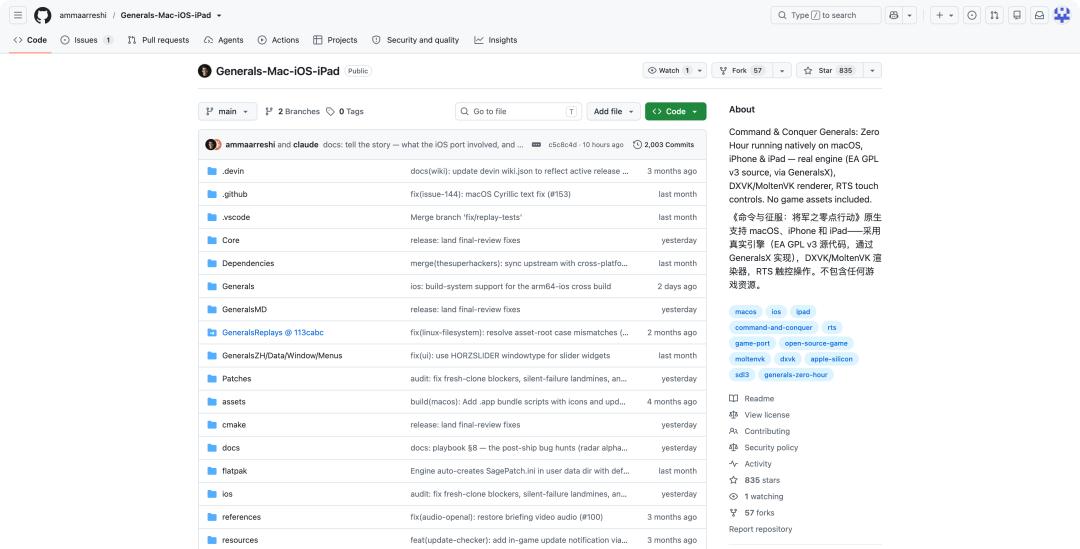The height and width of the screenshot is (549, 1080).
Task: Open repository switcher caret in breadcrumb
Action: [219, 15]
